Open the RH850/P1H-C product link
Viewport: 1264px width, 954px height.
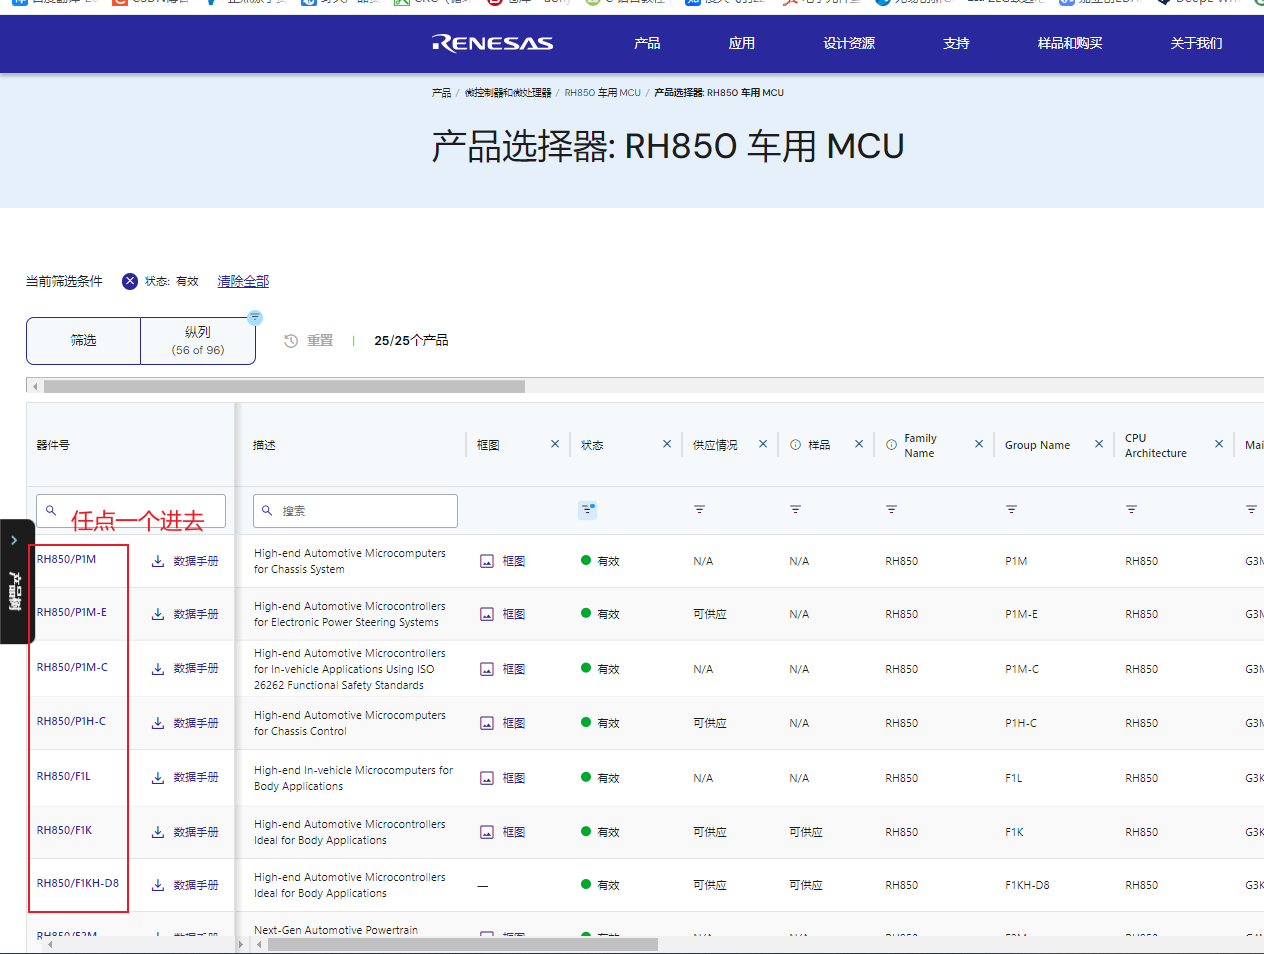click(x=71, y=721)
